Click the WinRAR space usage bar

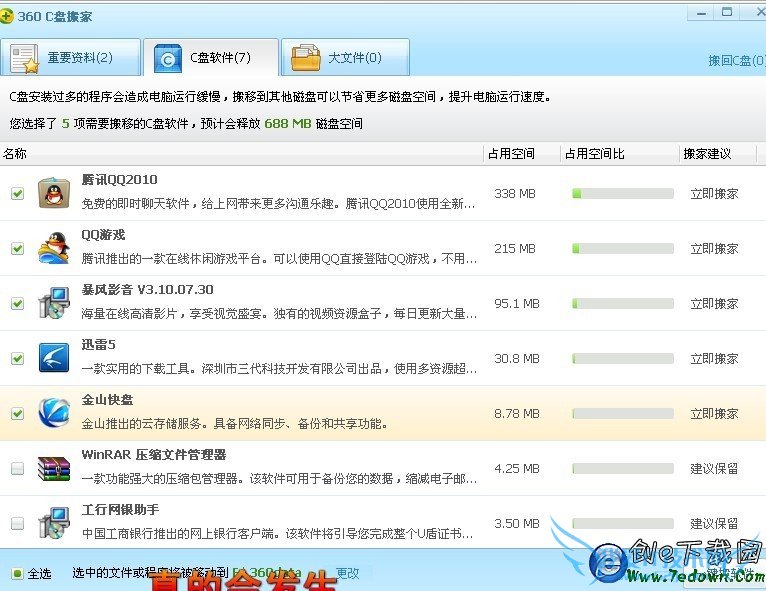coord(623,469)
